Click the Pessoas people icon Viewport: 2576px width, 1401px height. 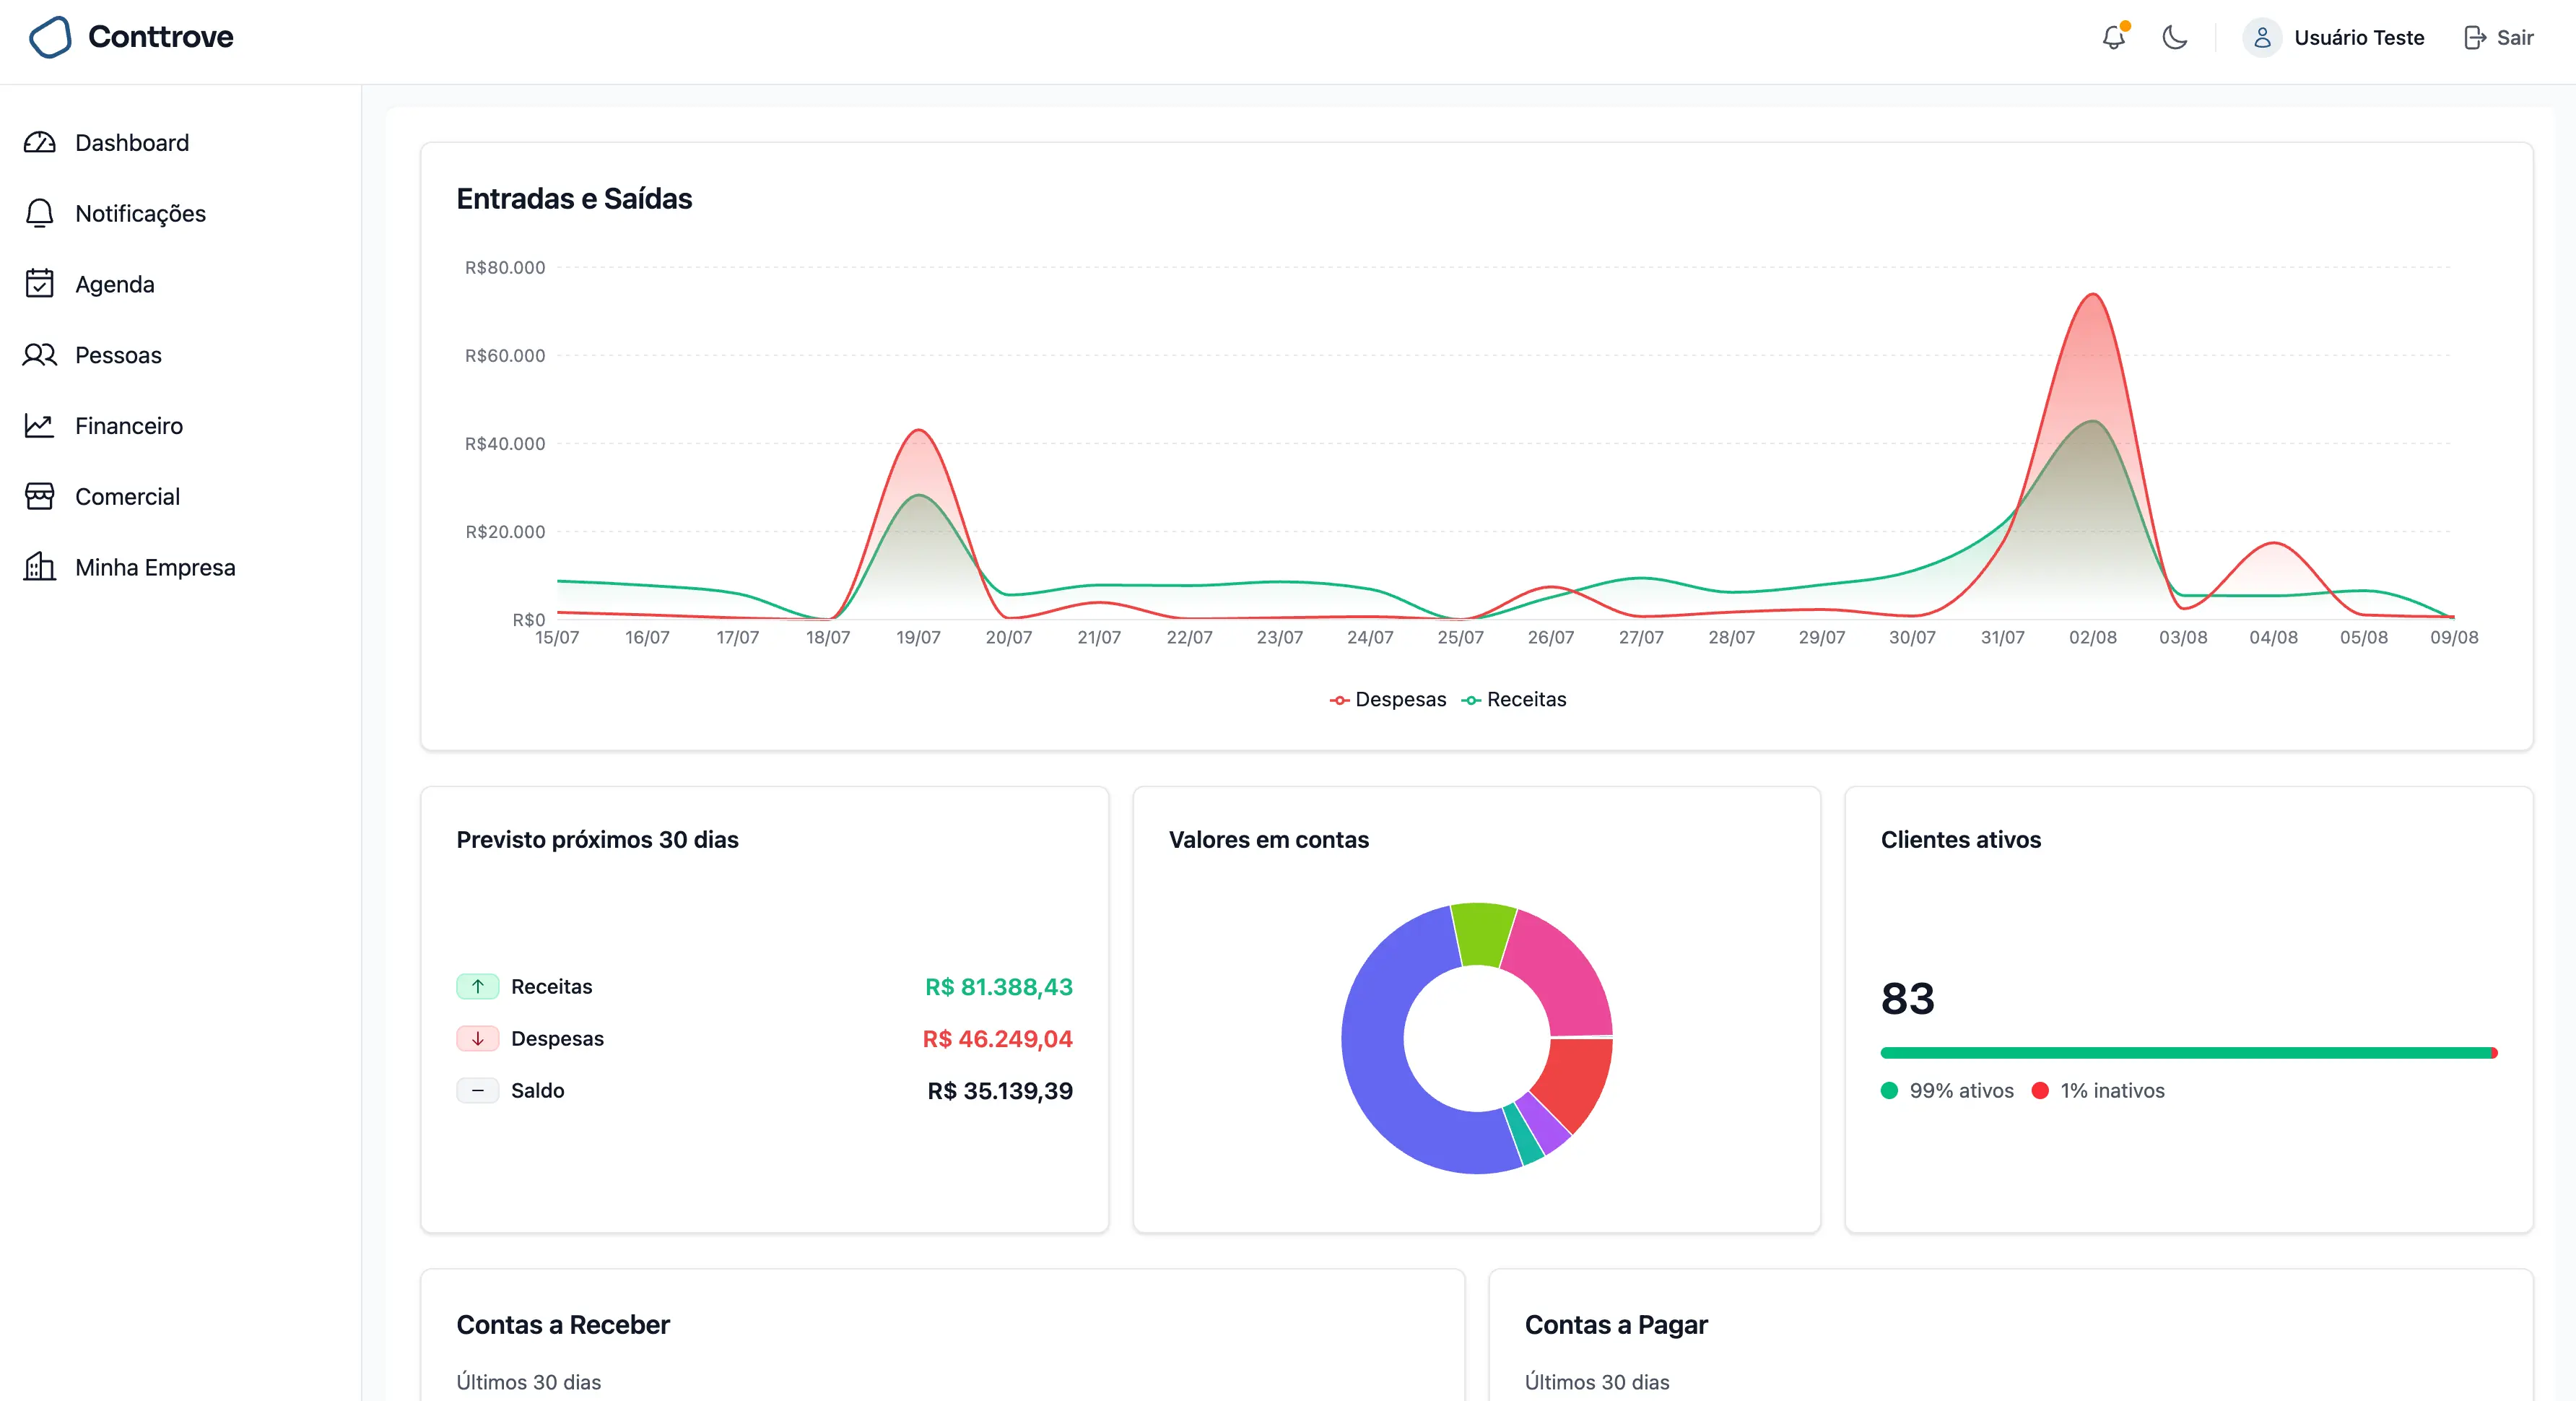pos(39,355)
